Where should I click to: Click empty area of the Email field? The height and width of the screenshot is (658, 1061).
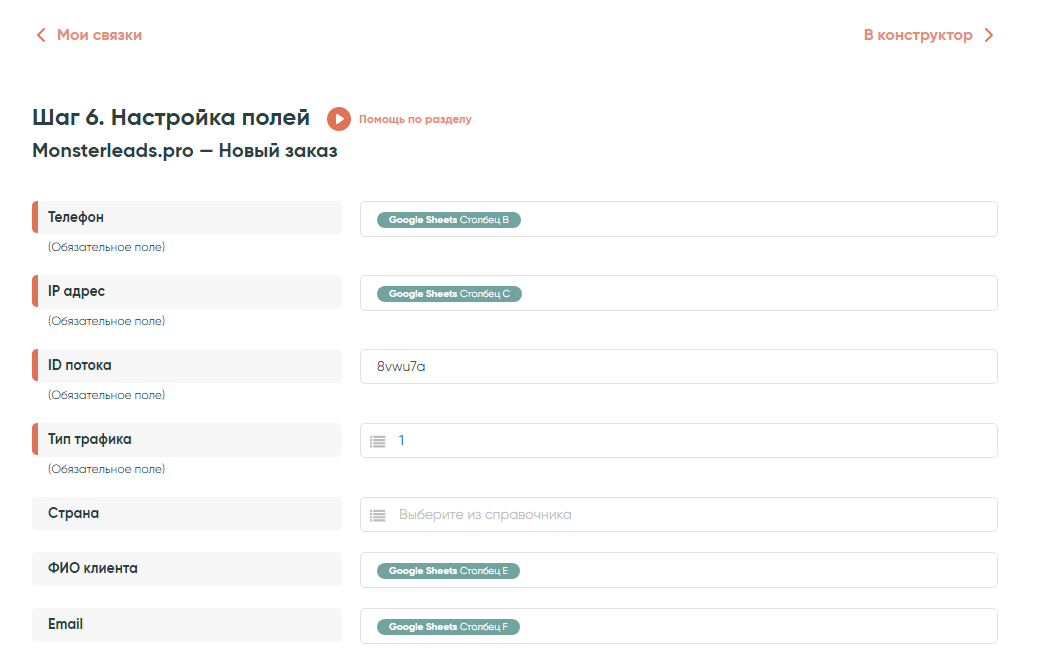tap(760, 627)
